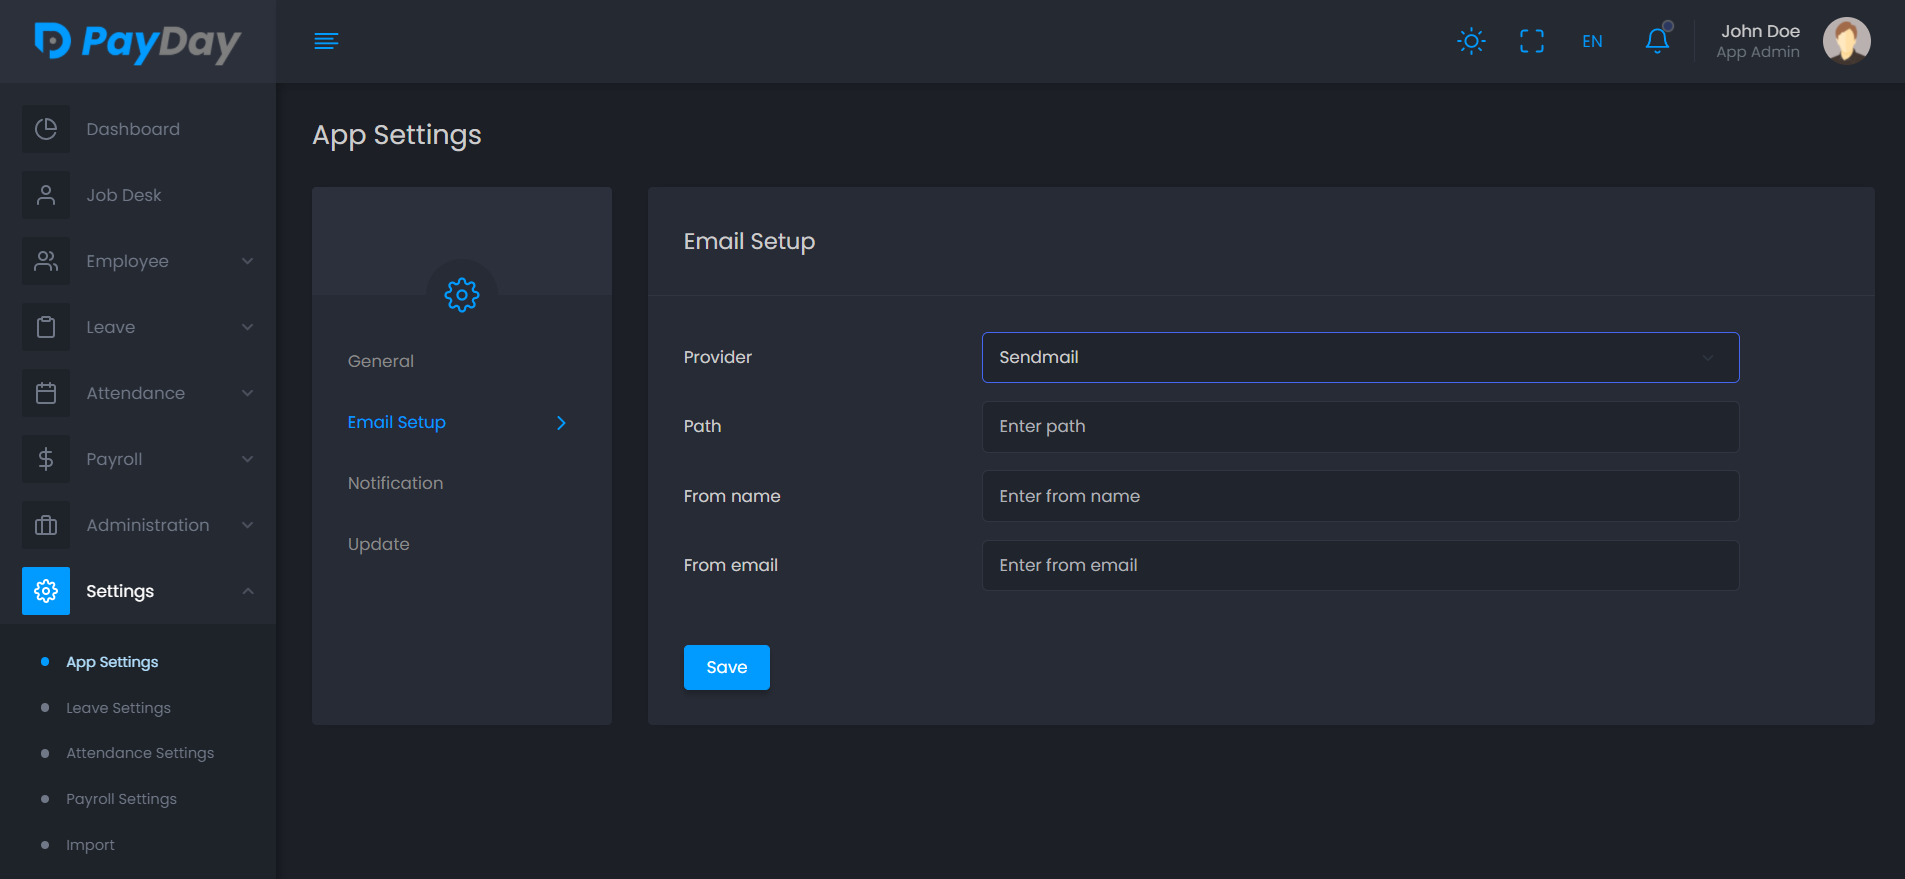Click the Administration briefcase icon
The width and height of the screenshot is (1905, 879).
pyautogui.click(x=46, y=525)
